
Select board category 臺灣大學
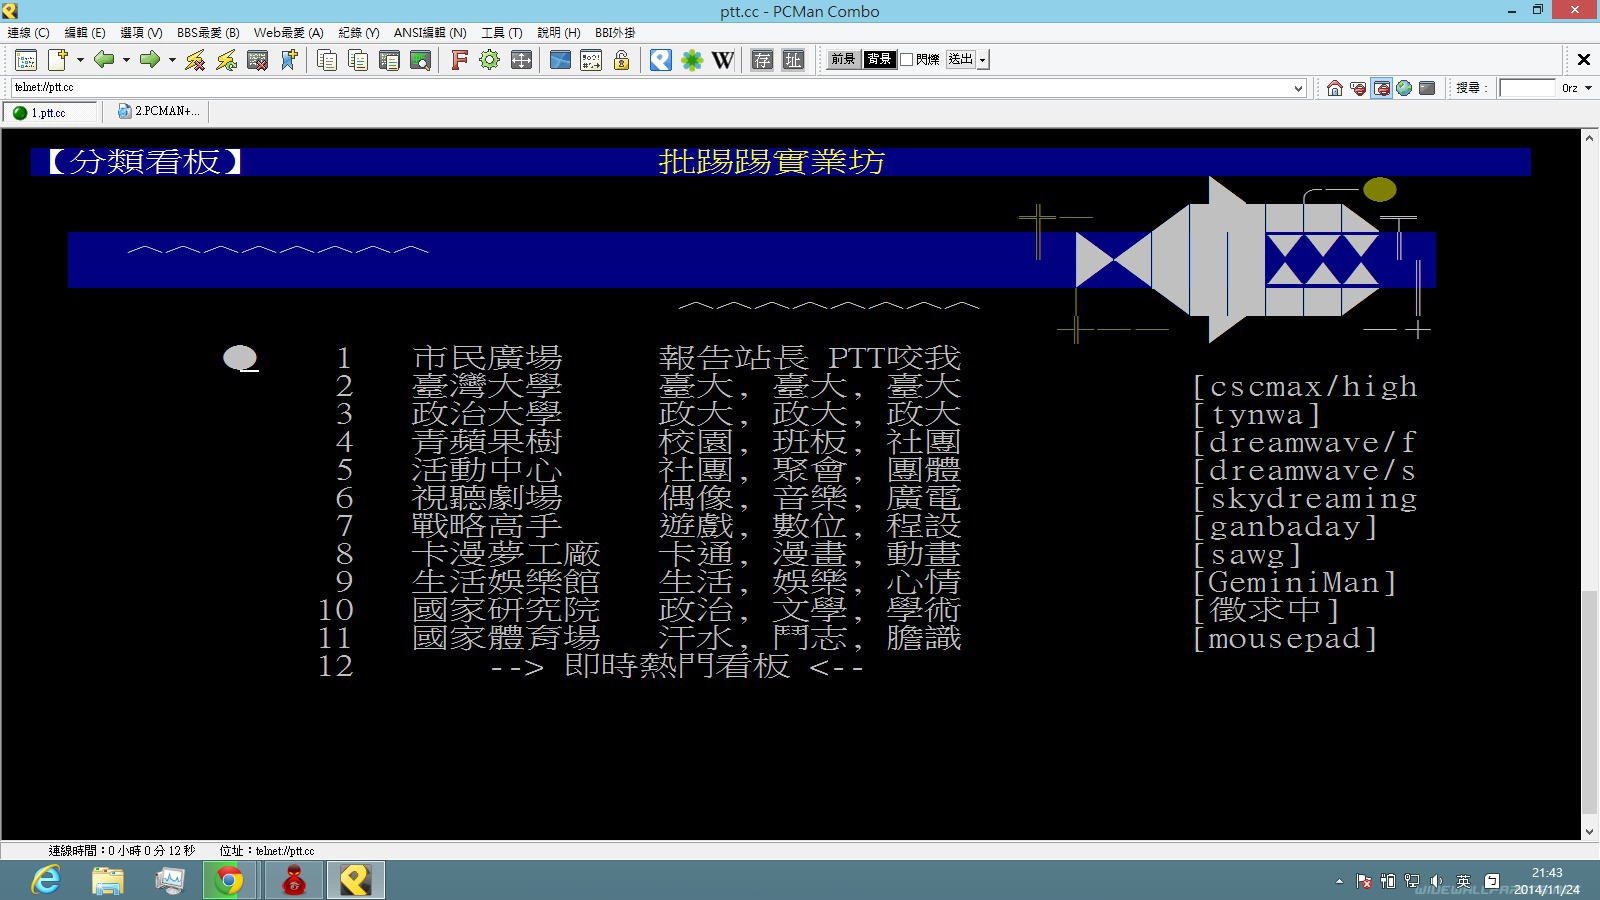[x=487, y=386]
